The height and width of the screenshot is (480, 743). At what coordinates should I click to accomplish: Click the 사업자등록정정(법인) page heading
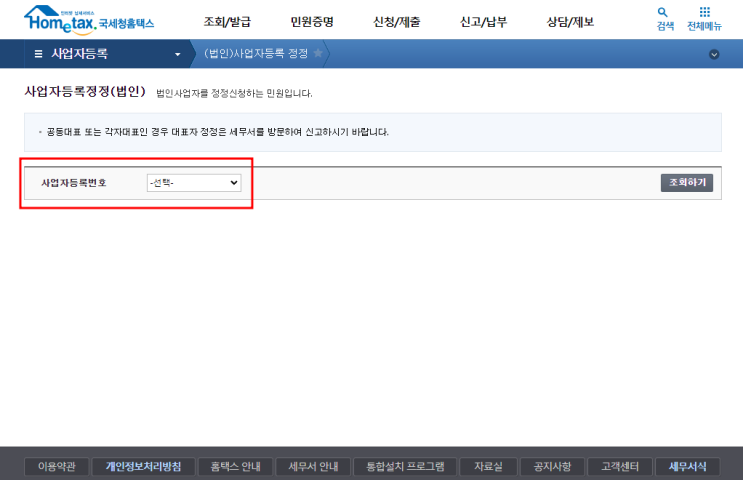coord(85,91)
